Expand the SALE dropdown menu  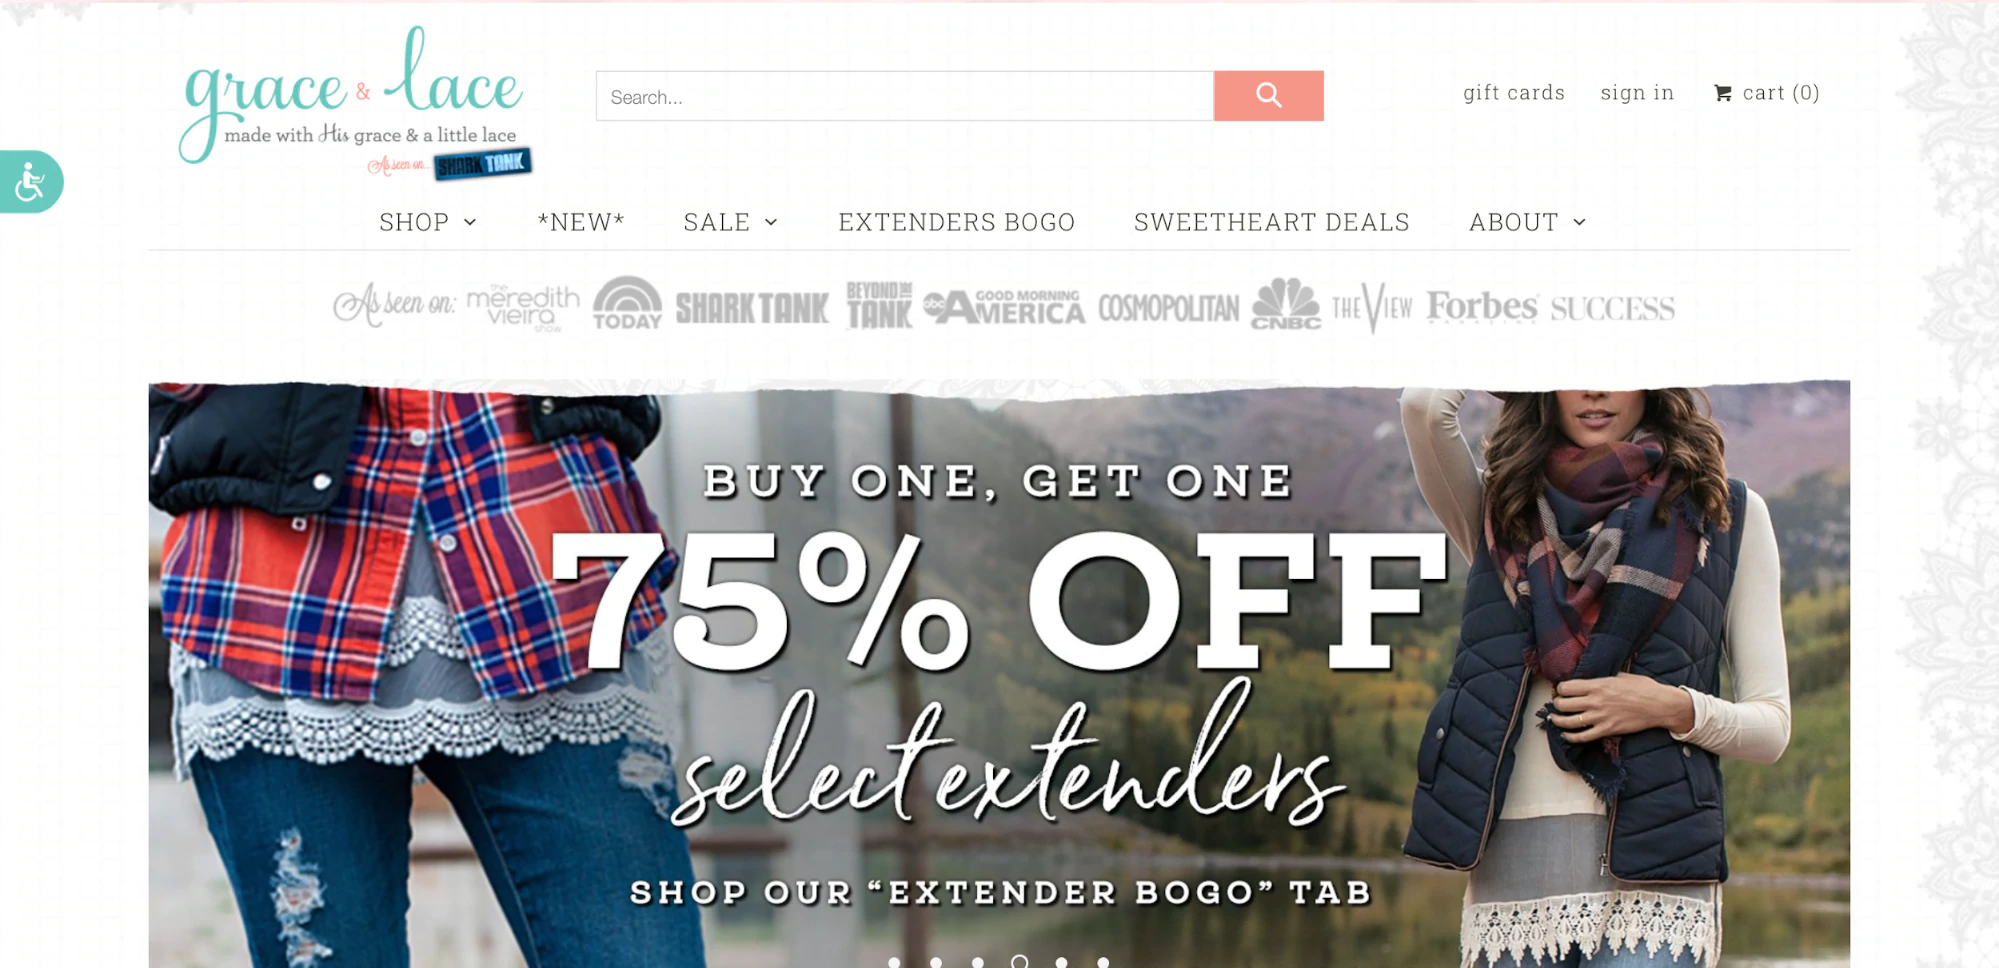tap(731, 222)
